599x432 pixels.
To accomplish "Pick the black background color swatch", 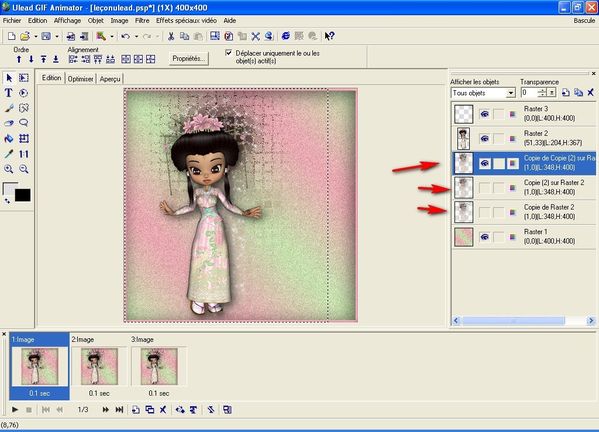I will pos(23,195).
